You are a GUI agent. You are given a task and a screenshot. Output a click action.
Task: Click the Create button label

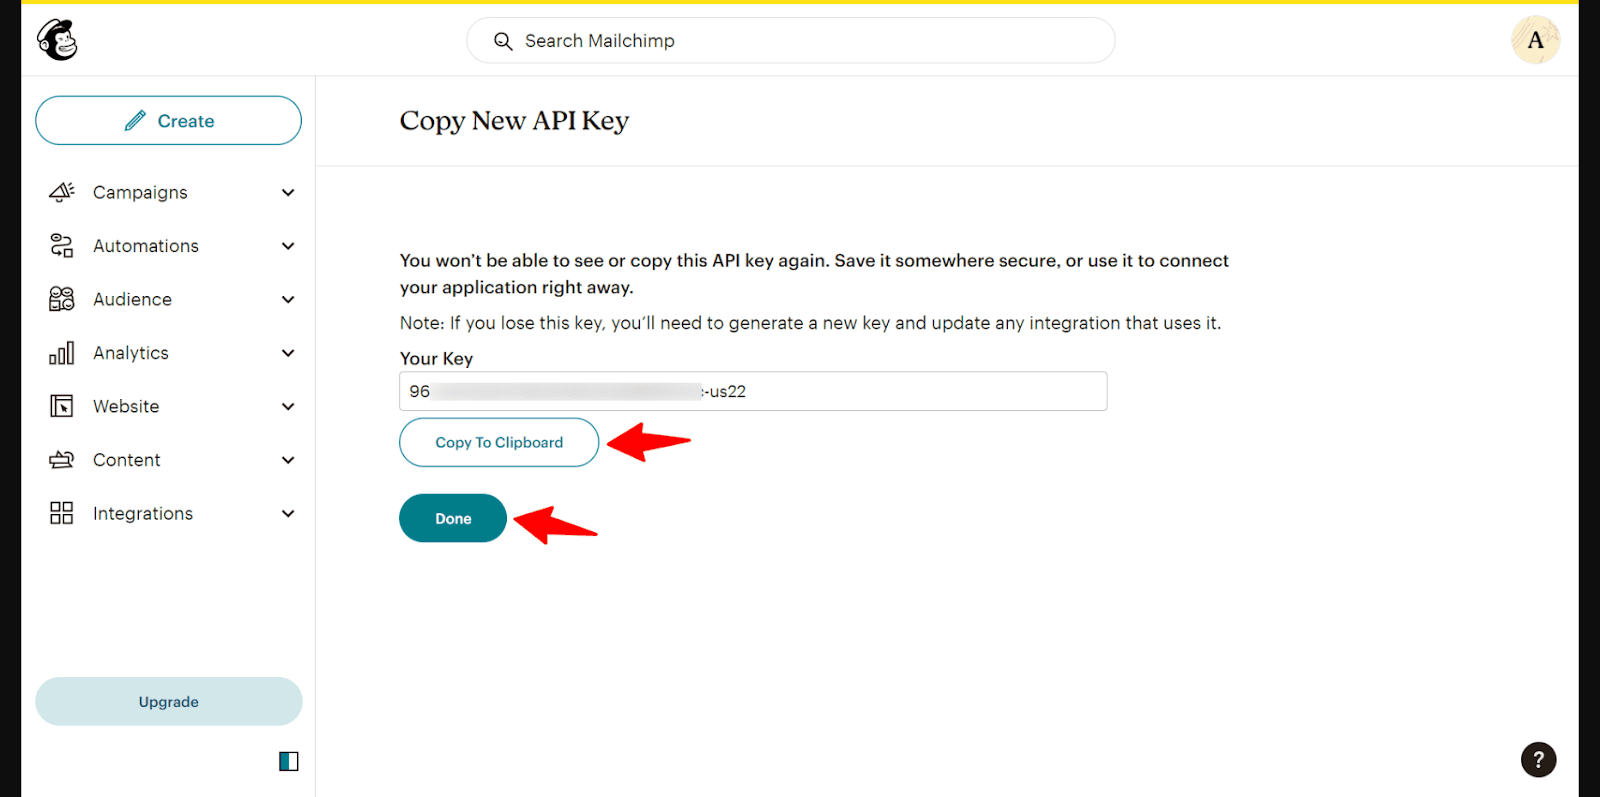(x=186, y=121)
